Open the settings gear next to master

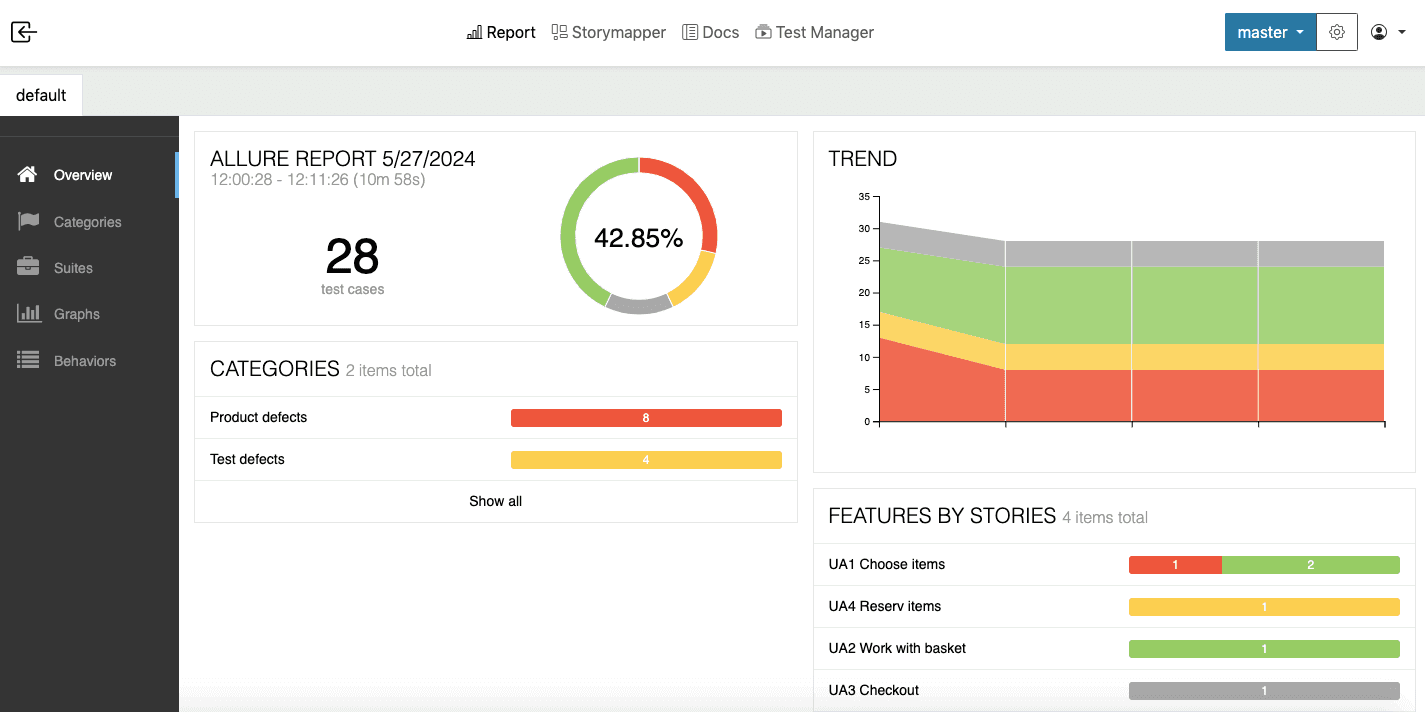[1337, 32]
